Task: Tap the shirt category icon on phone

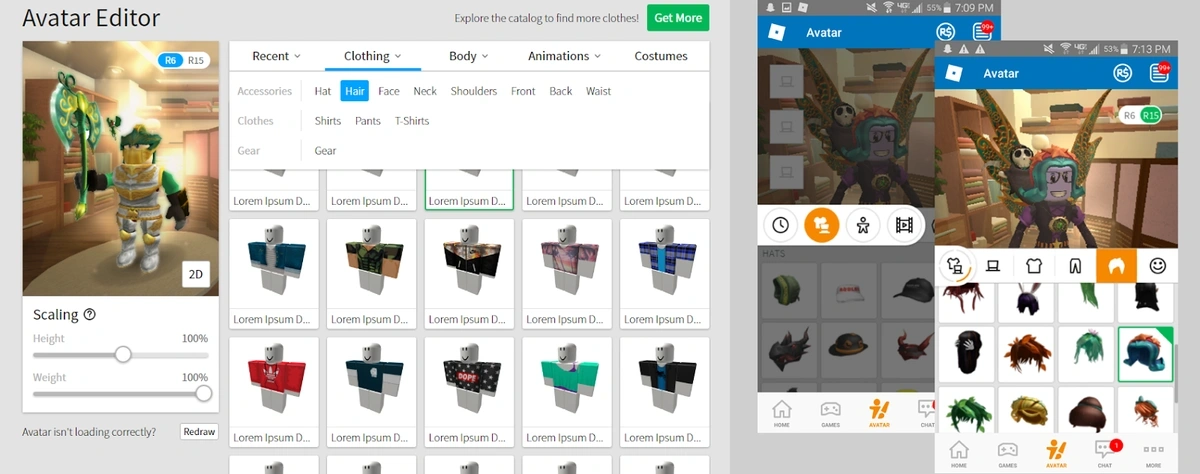Action: click(1035, 265)
